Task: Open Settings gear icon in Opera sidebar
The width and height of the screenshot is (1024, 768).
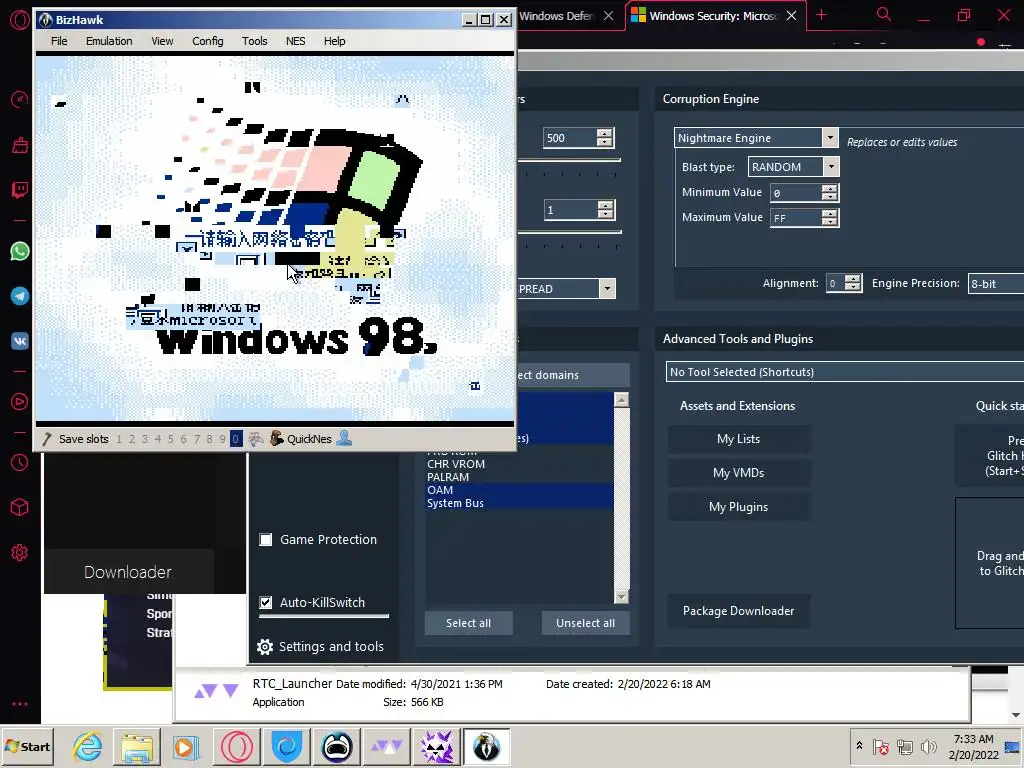Action: point(20,552)
